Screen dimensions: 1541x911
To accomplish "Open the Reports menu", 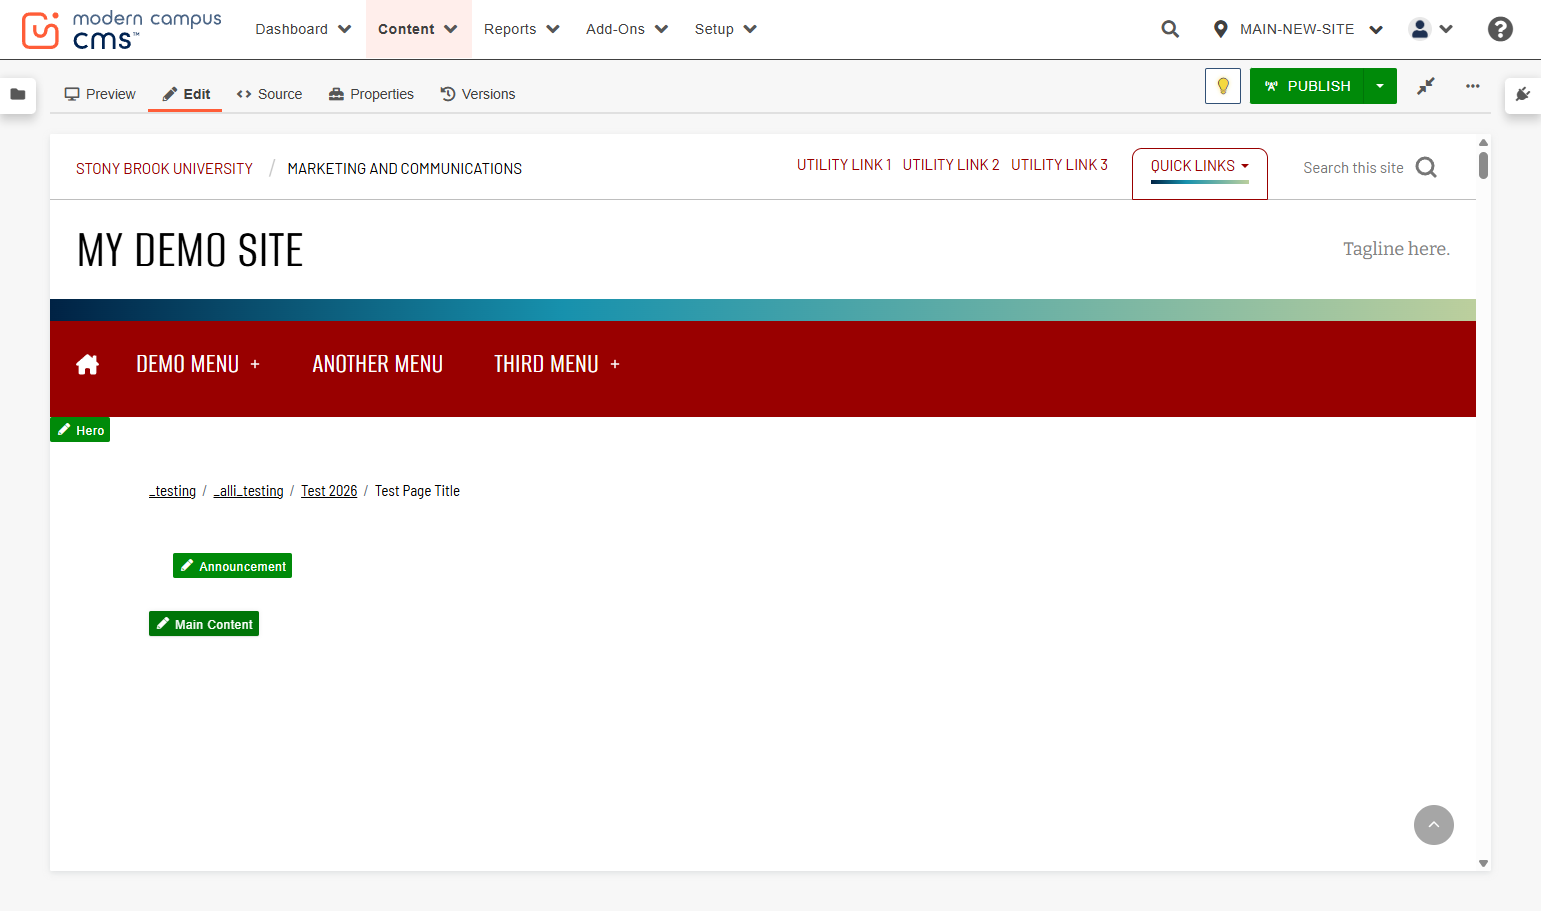I will click(x=522, y=29).
